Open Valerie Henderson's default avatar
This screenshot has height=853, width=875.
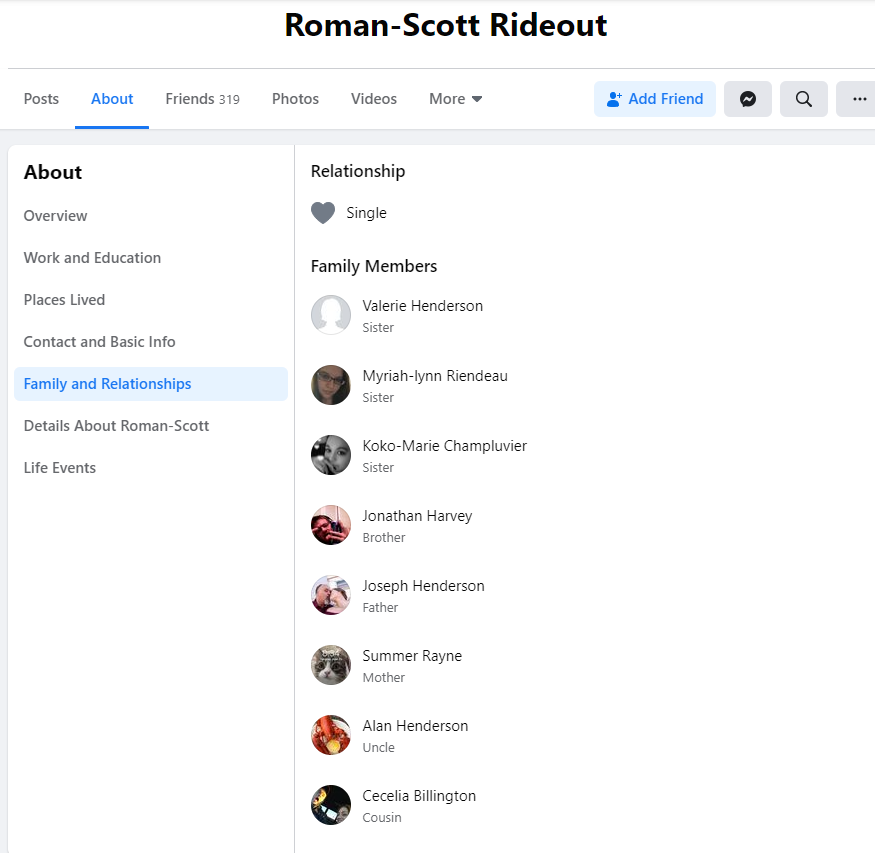coord(331,315)
